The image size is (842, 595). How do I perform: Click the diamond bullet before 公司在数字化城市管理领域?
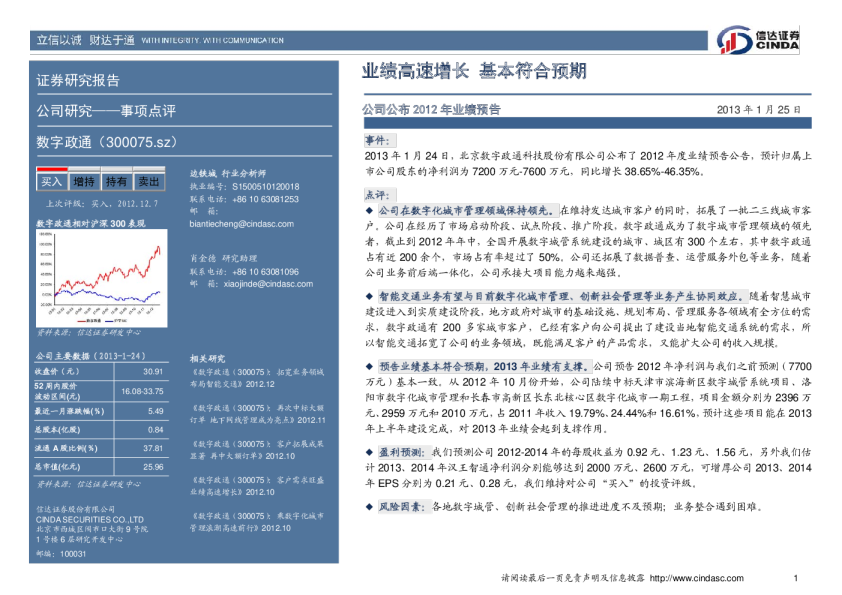tap(369, 212)
